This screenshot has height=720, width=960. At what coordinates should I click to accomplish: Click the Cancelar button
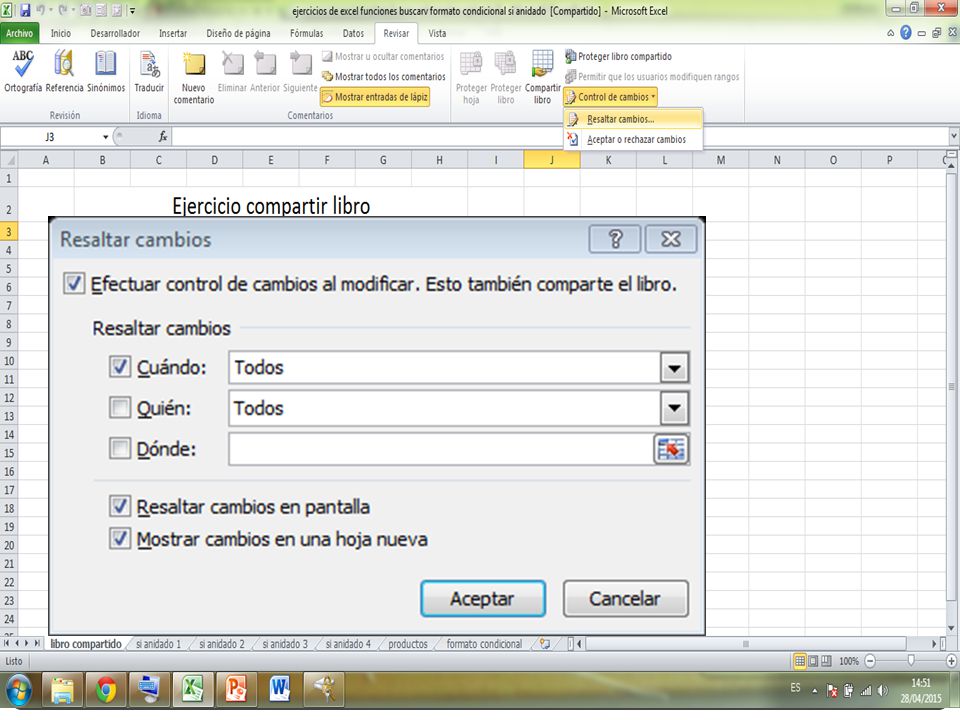(x=625, y=598)
